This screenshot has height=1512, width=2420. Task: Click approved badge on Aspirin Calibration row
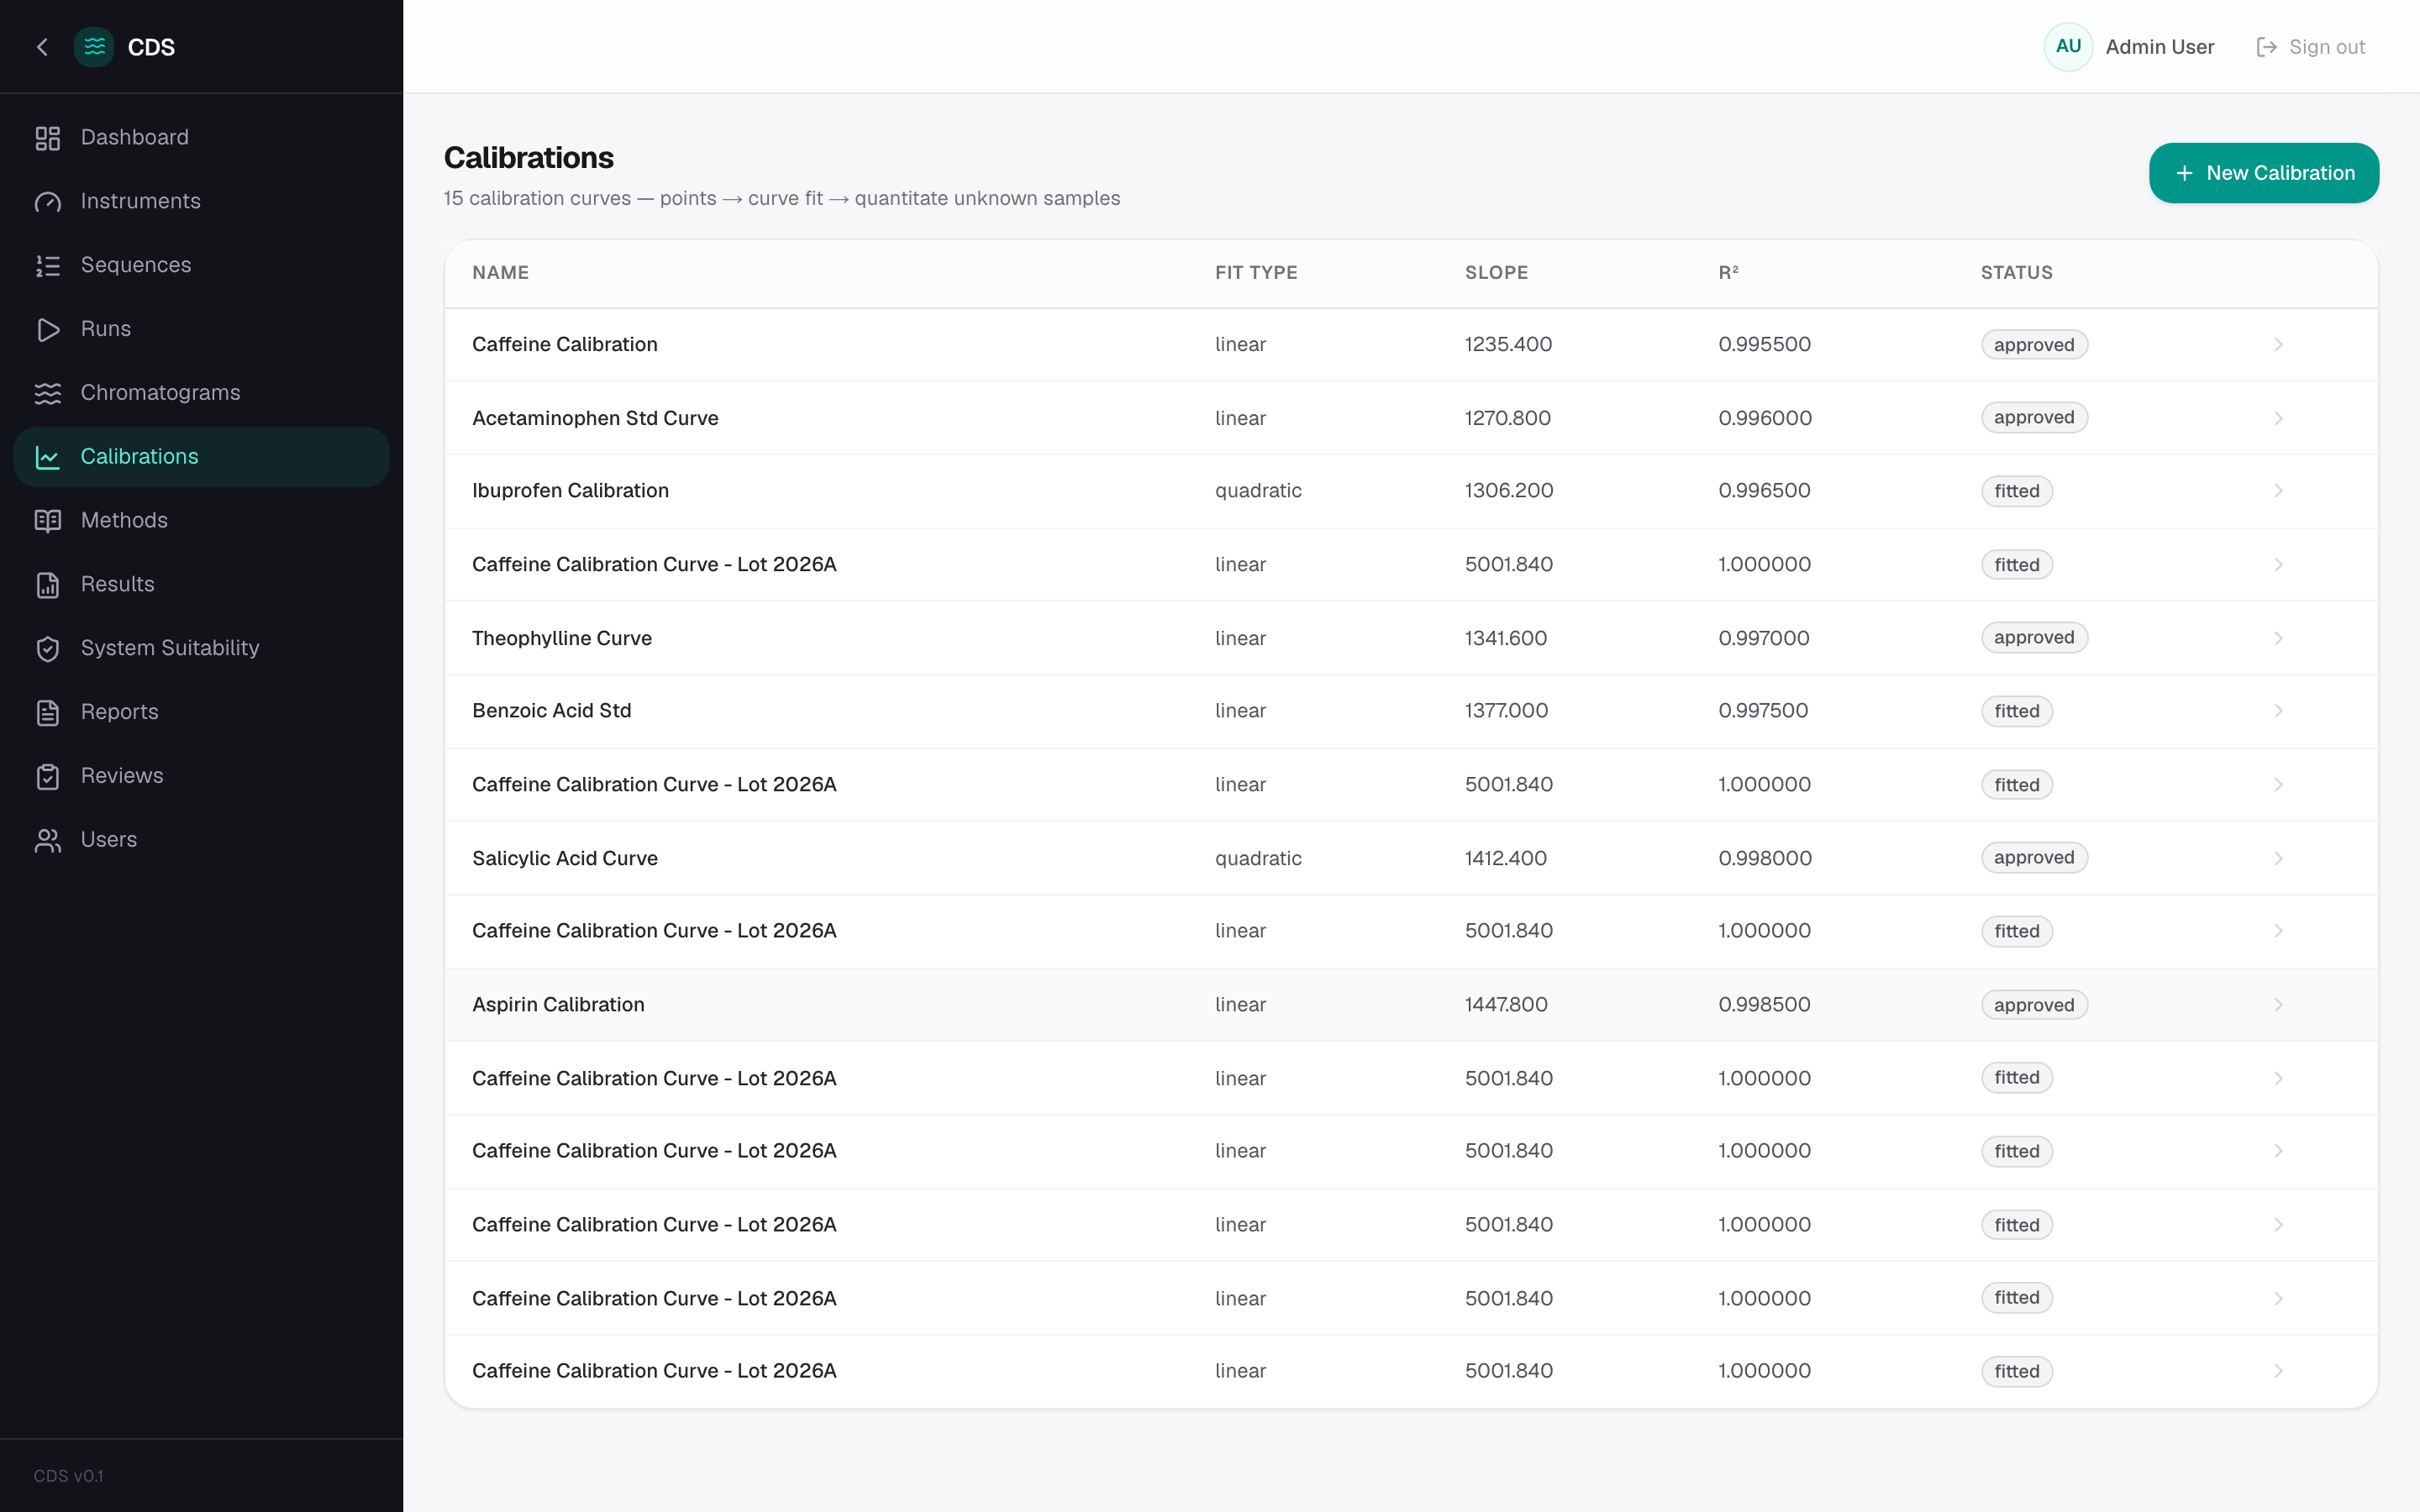tap(2034, 1005)
